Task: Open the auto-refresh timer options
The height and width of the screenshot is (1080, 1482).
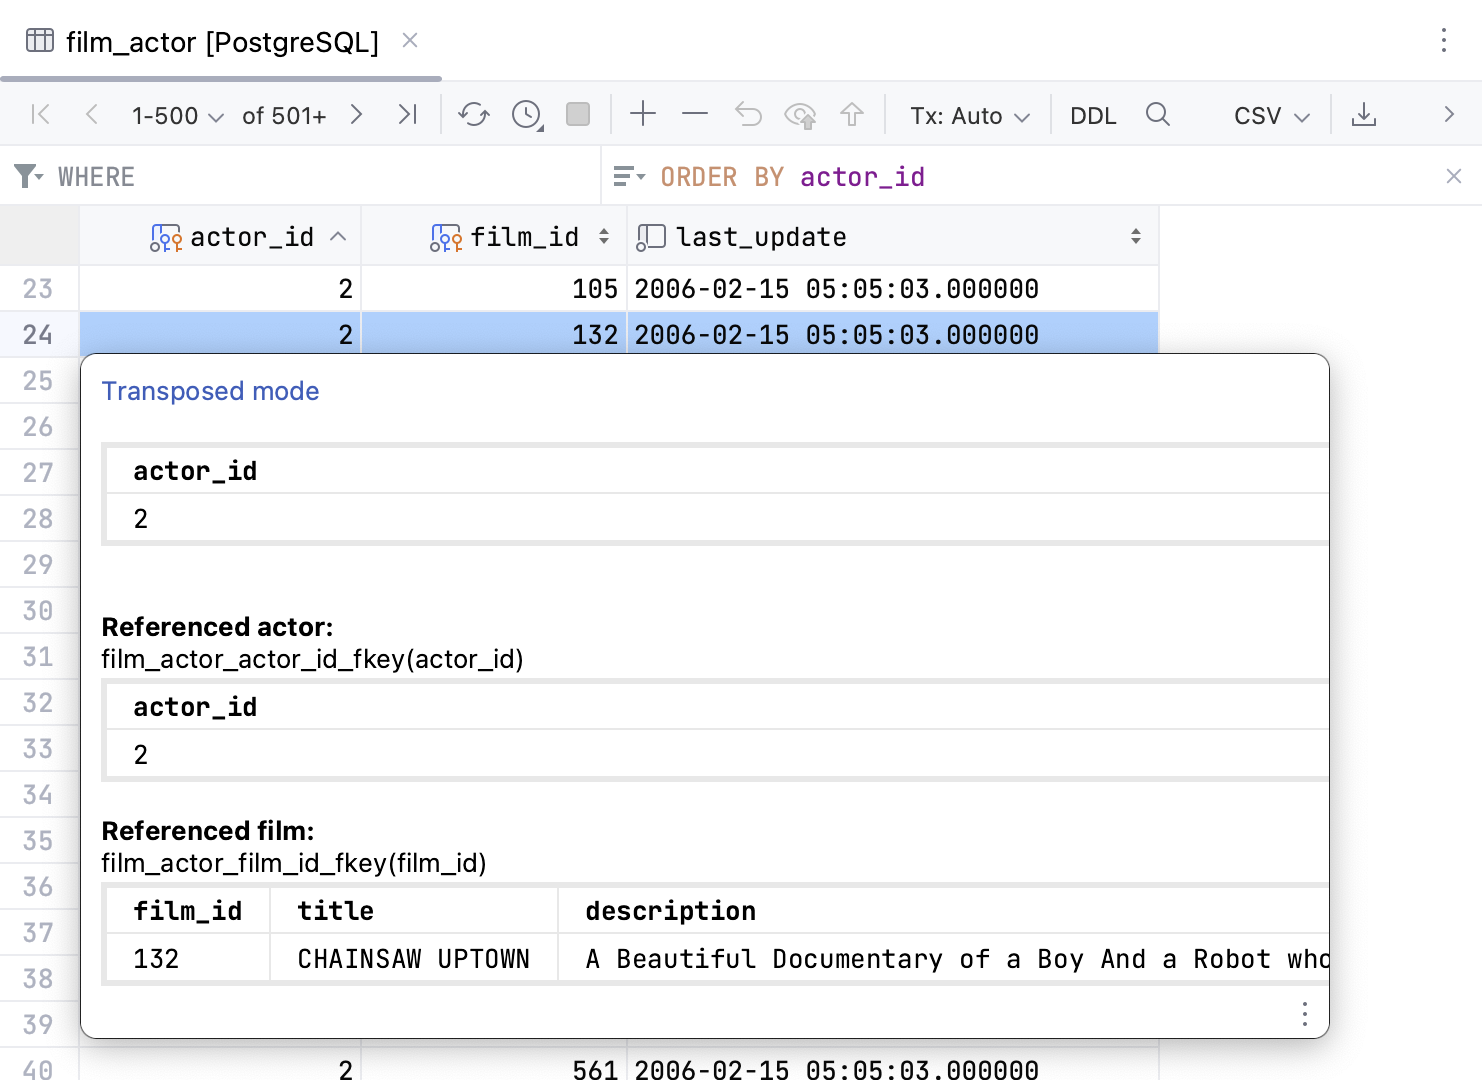Action: click(x=525, y=114)
